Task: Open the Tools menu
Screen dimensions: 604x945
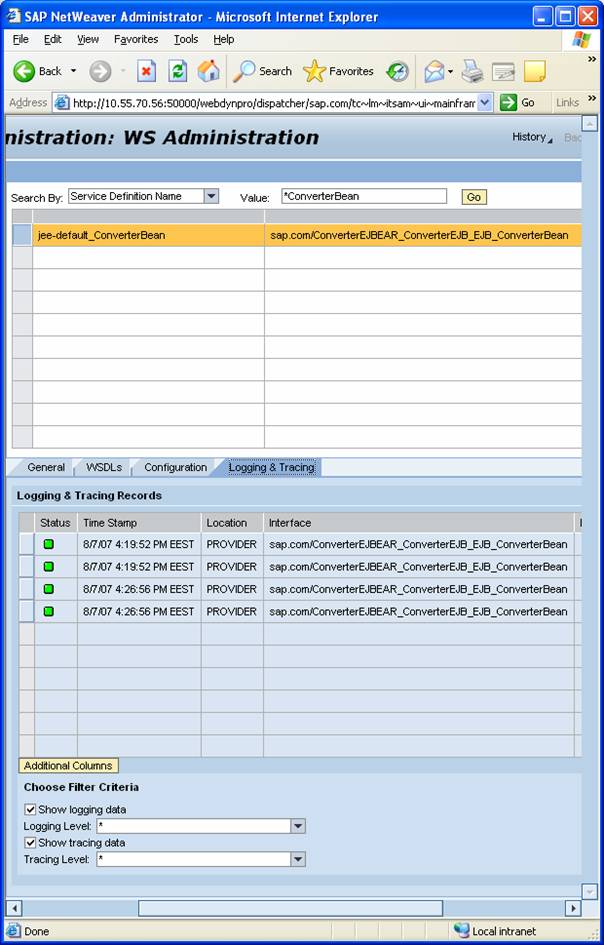Action: [186, 39]
